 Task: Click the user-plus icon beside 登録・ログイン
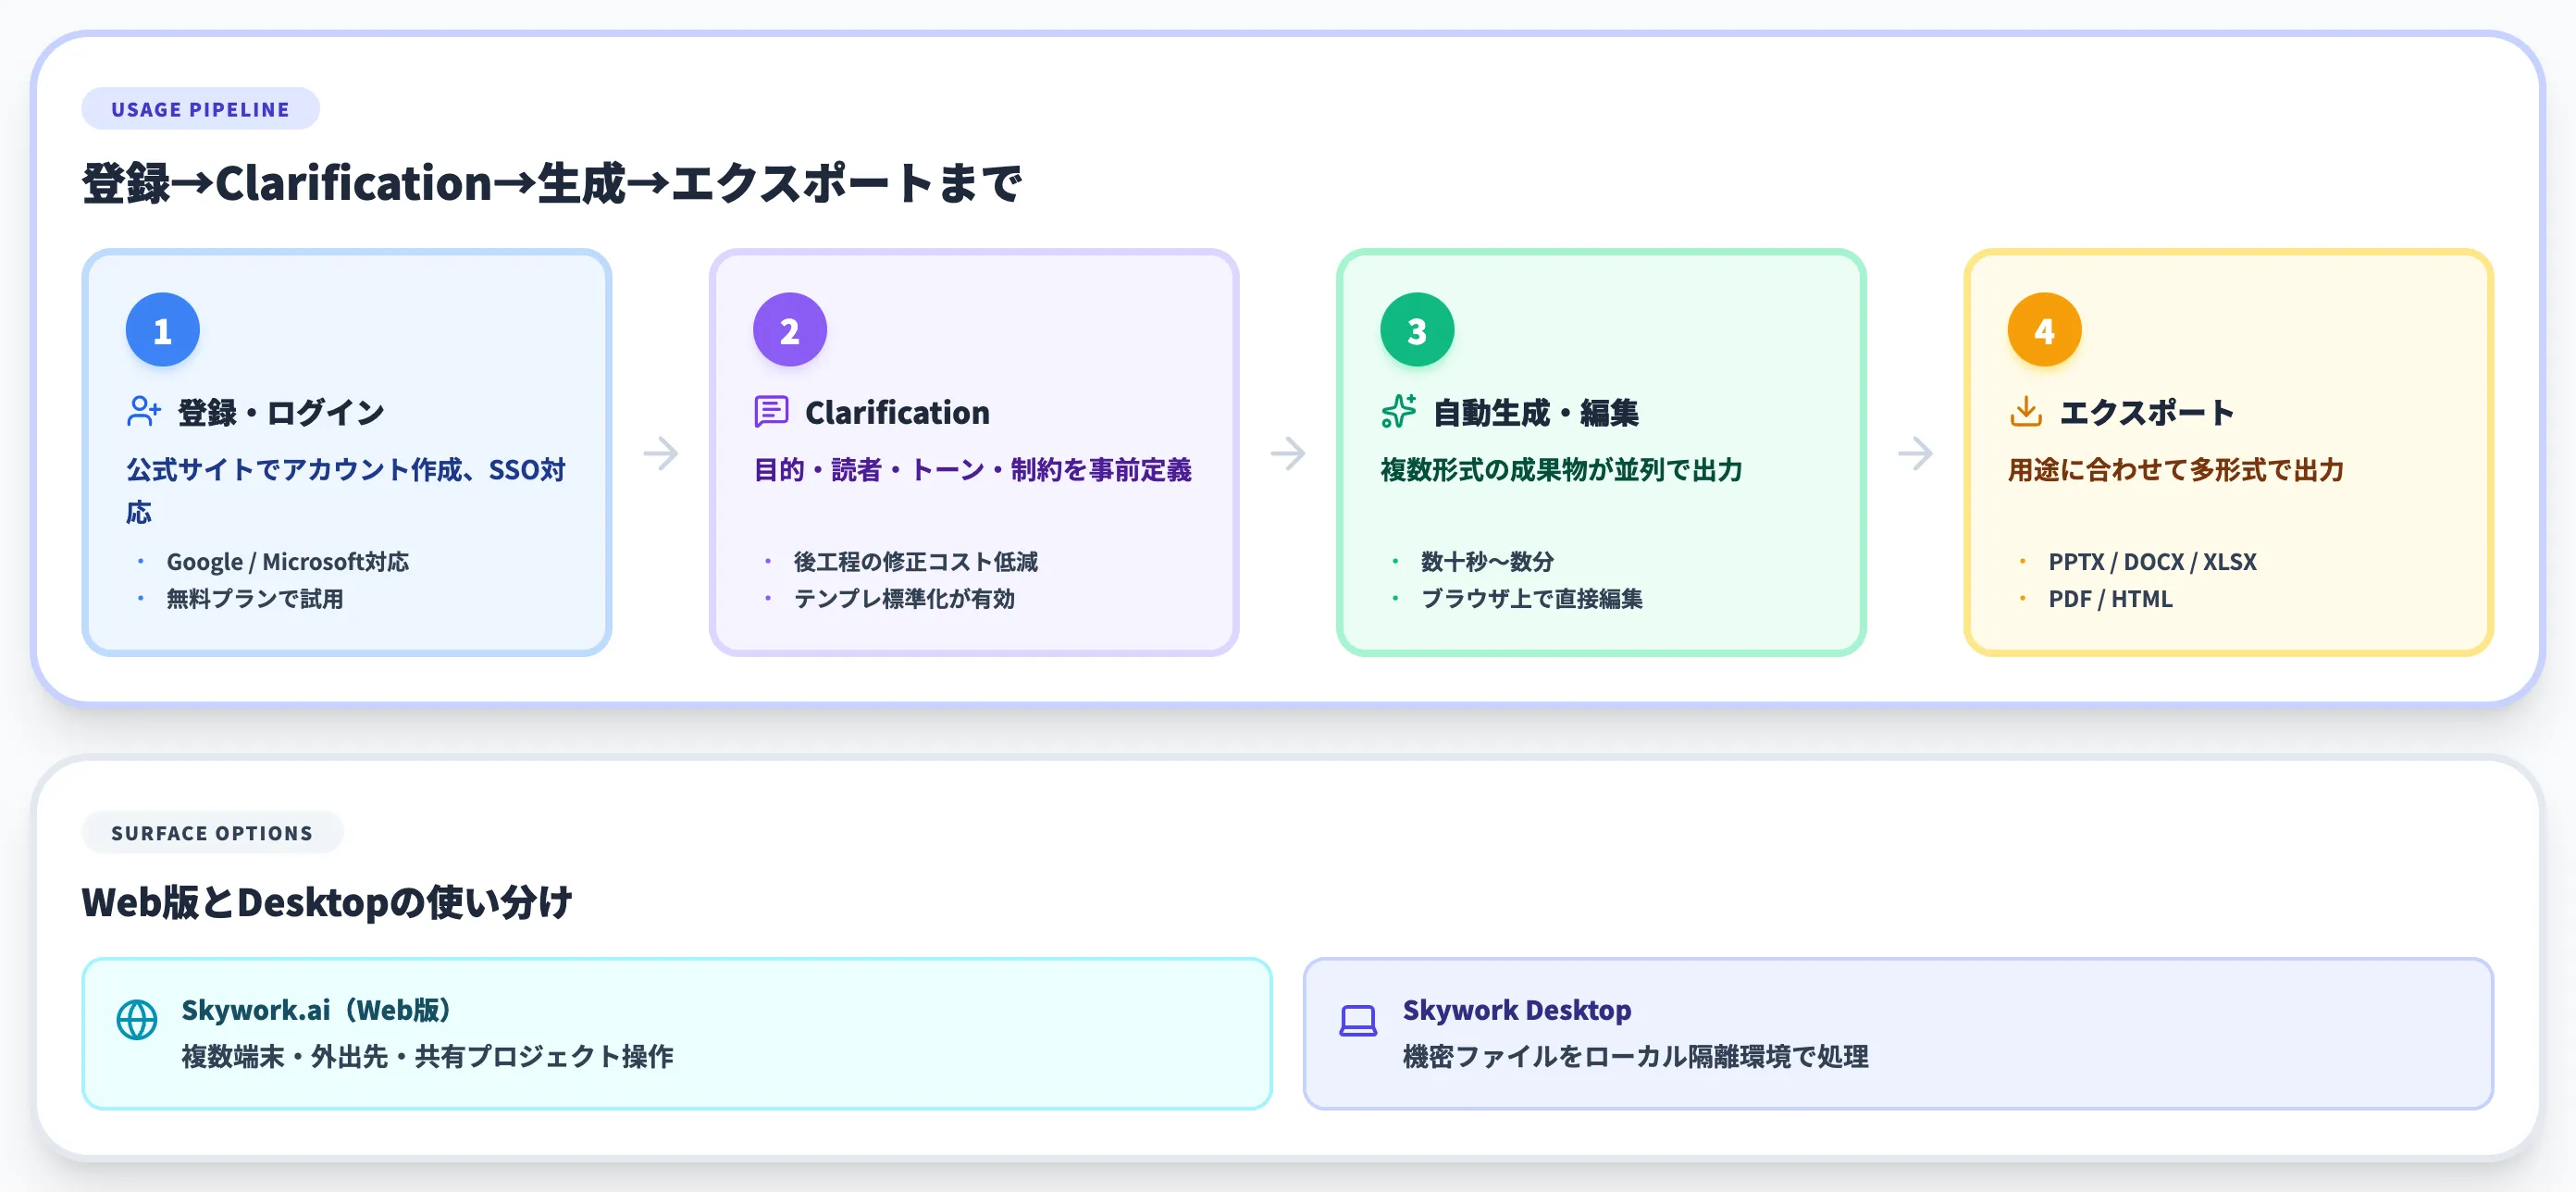(x=144, y=412)
